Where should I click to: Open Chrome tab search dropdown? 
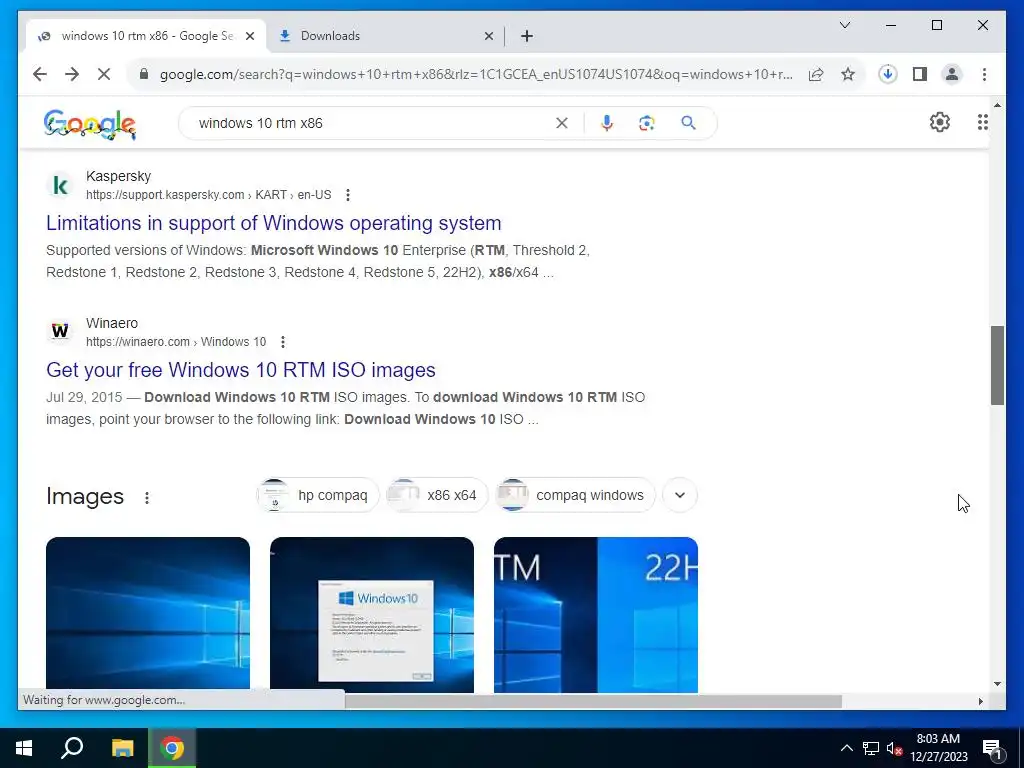[844, 25]
